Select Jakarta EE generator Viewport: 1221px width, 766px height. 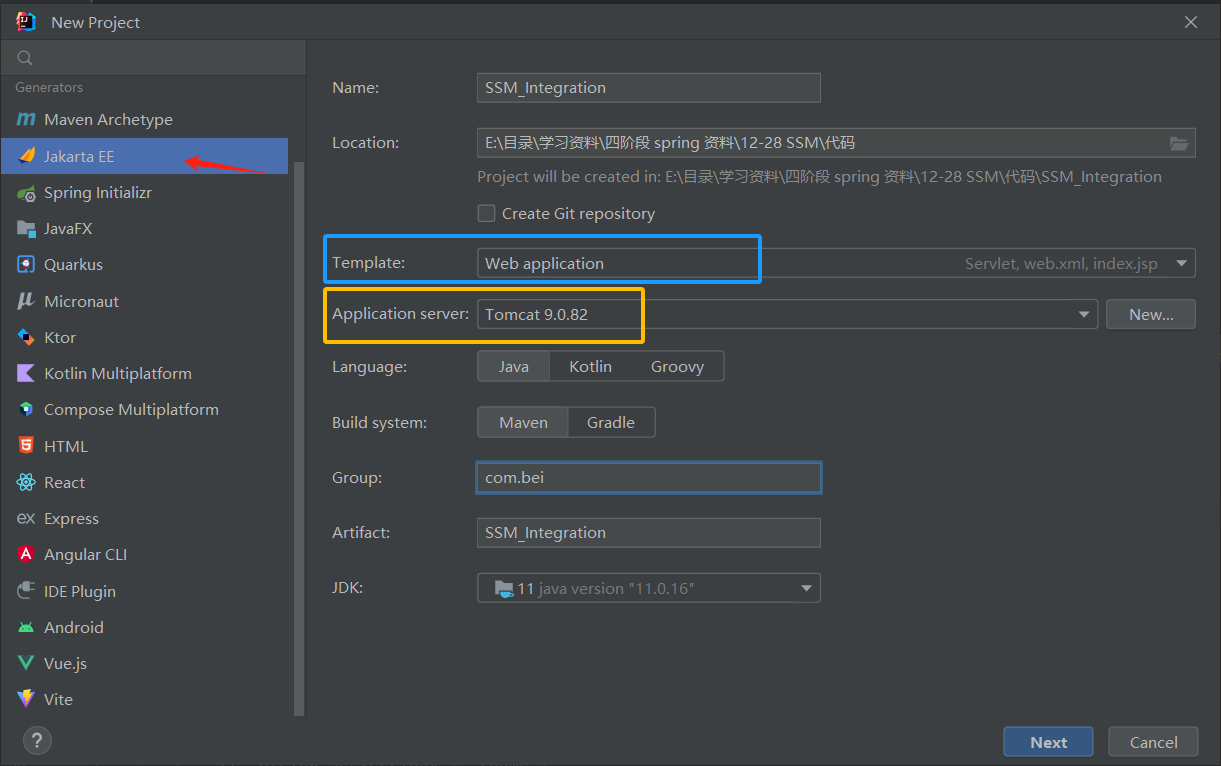[145, 156]
